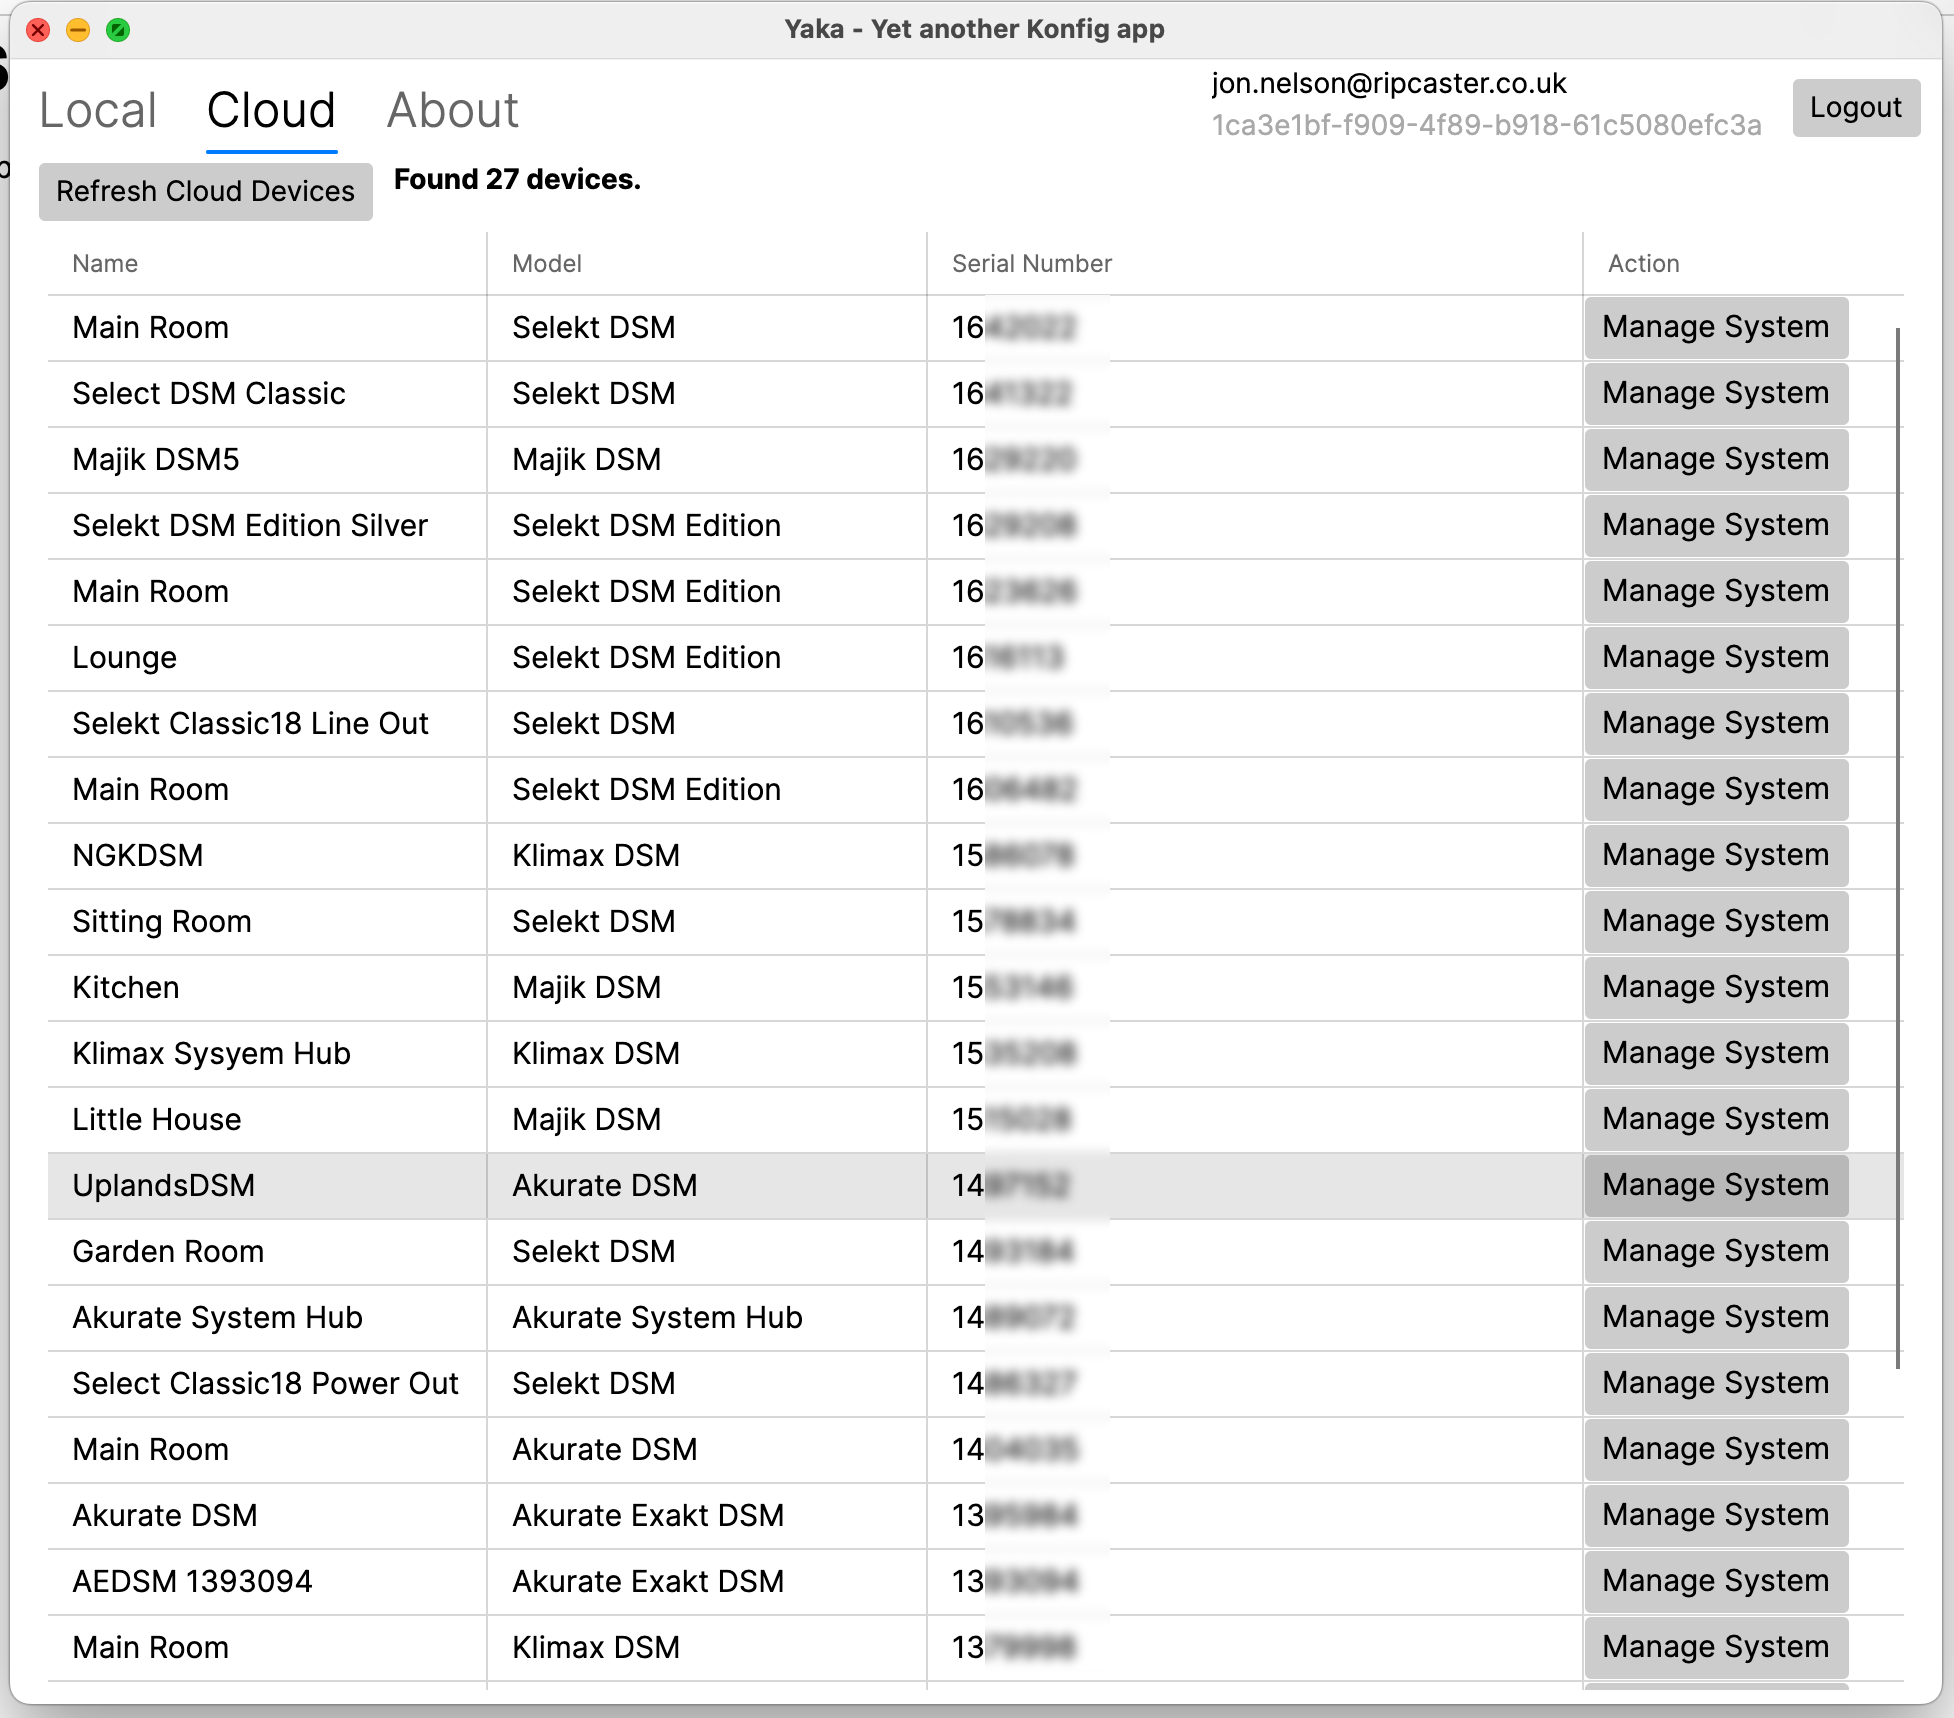Open the About tab
The width and height of the screenshot is (1954, 1718).
coord(452,110)
